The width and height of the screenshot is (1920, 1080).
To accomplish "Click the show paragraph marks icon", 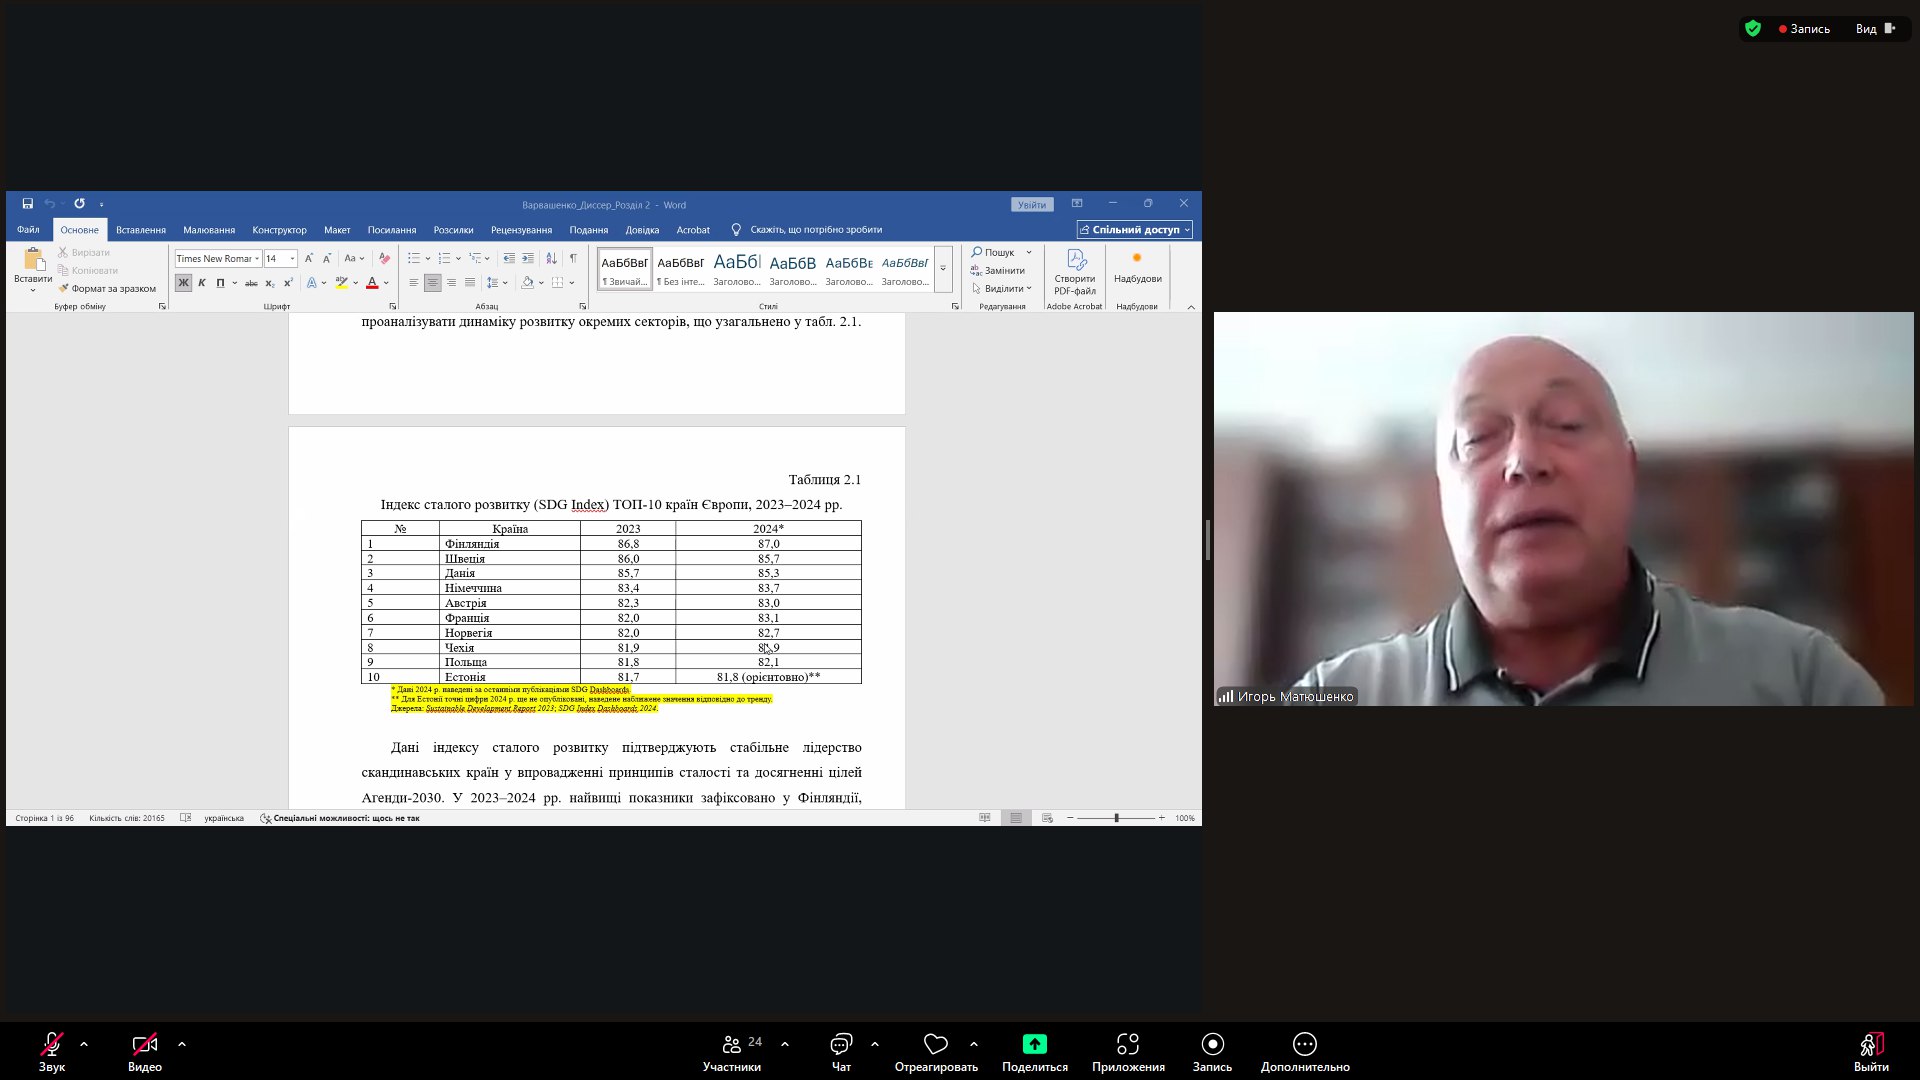I will 573,258.
